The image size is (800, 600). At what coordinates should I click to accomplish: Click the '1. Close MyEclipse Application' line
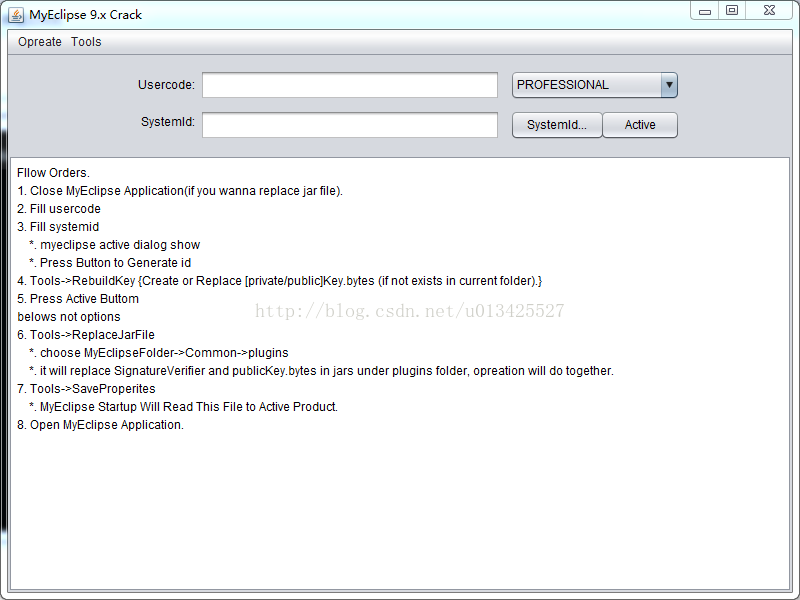click(x=180, y=191)
